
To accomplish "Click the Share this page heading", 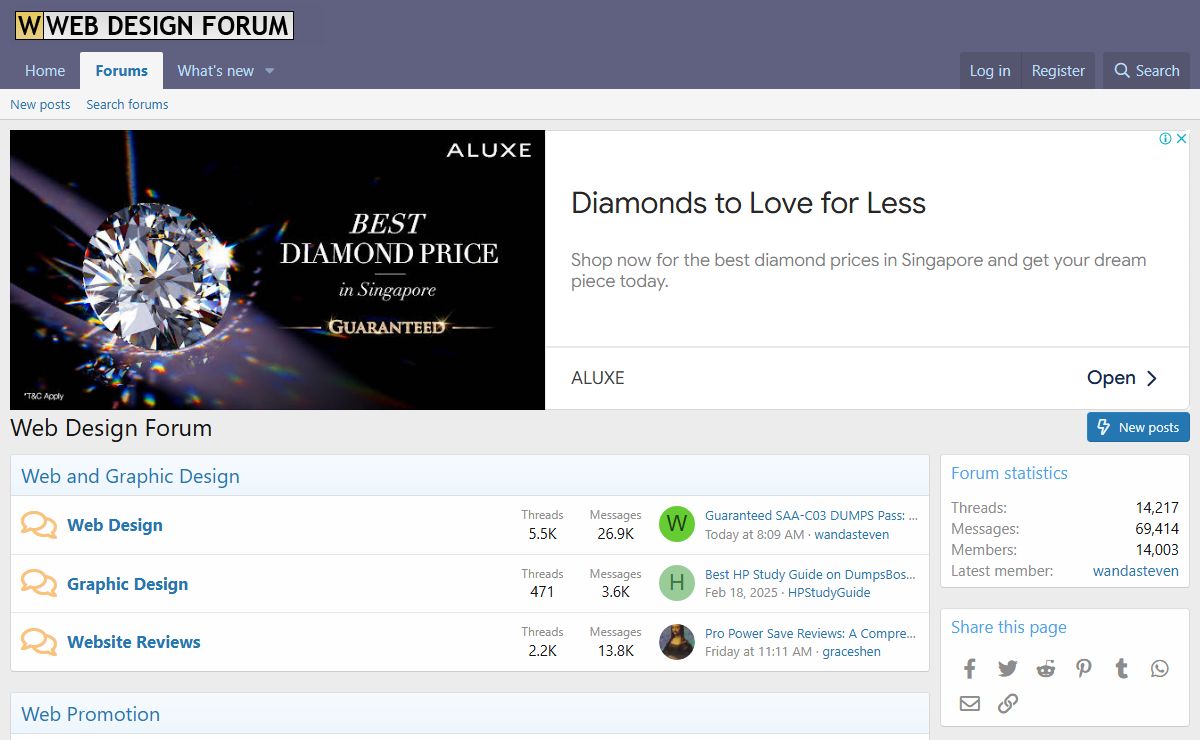I will click(x=1009, y=627).
